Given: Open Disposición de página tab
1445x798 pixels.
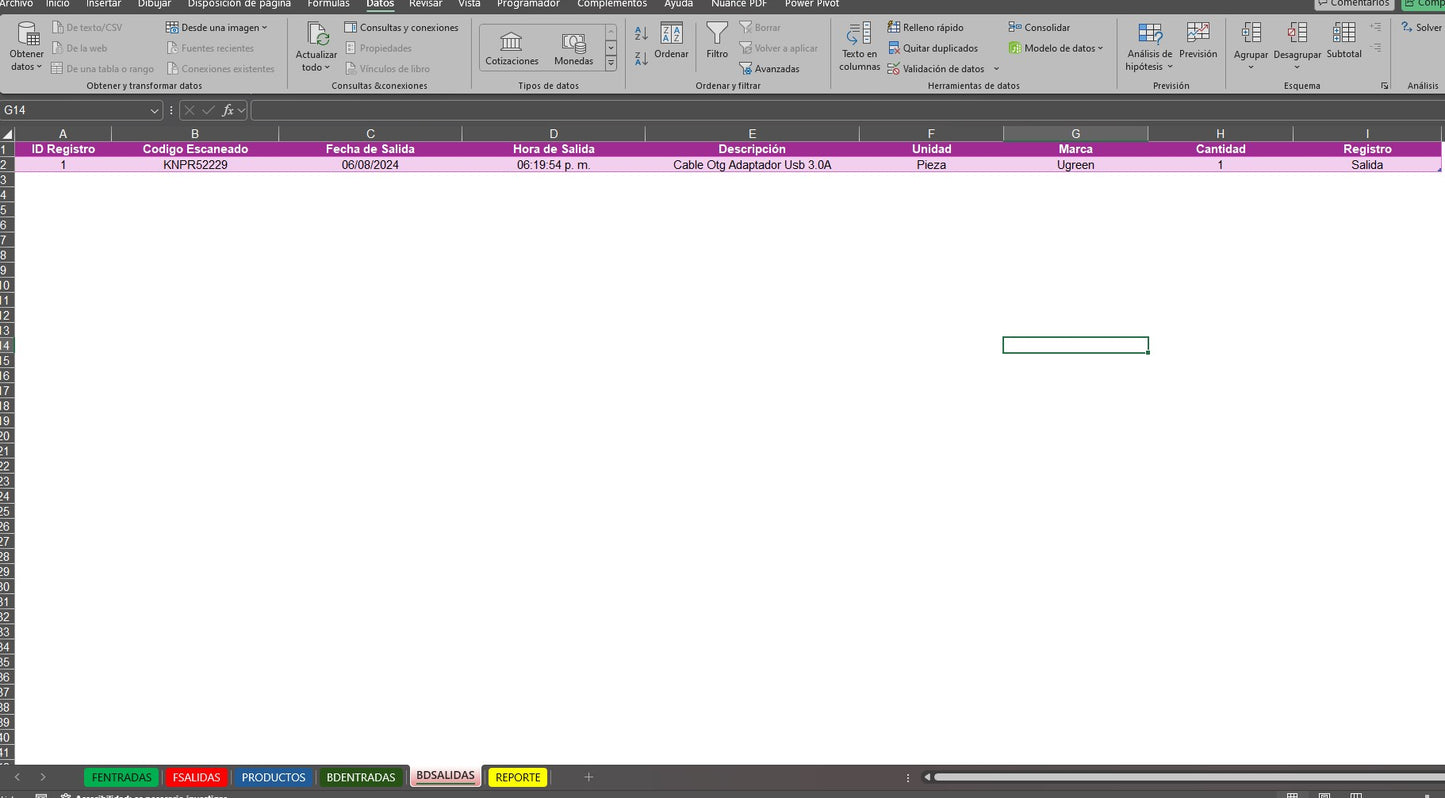Looking at the screenshot, I should 239,4.
